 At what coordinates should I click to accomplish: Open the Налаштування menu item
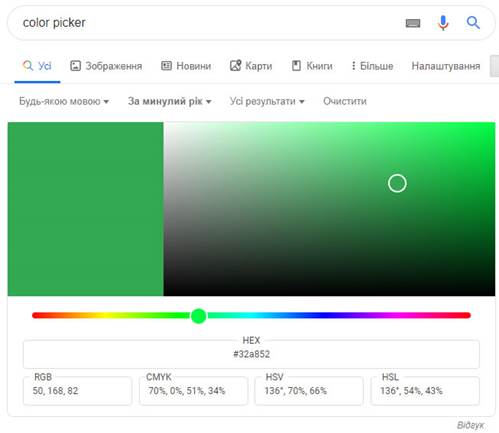446,66
